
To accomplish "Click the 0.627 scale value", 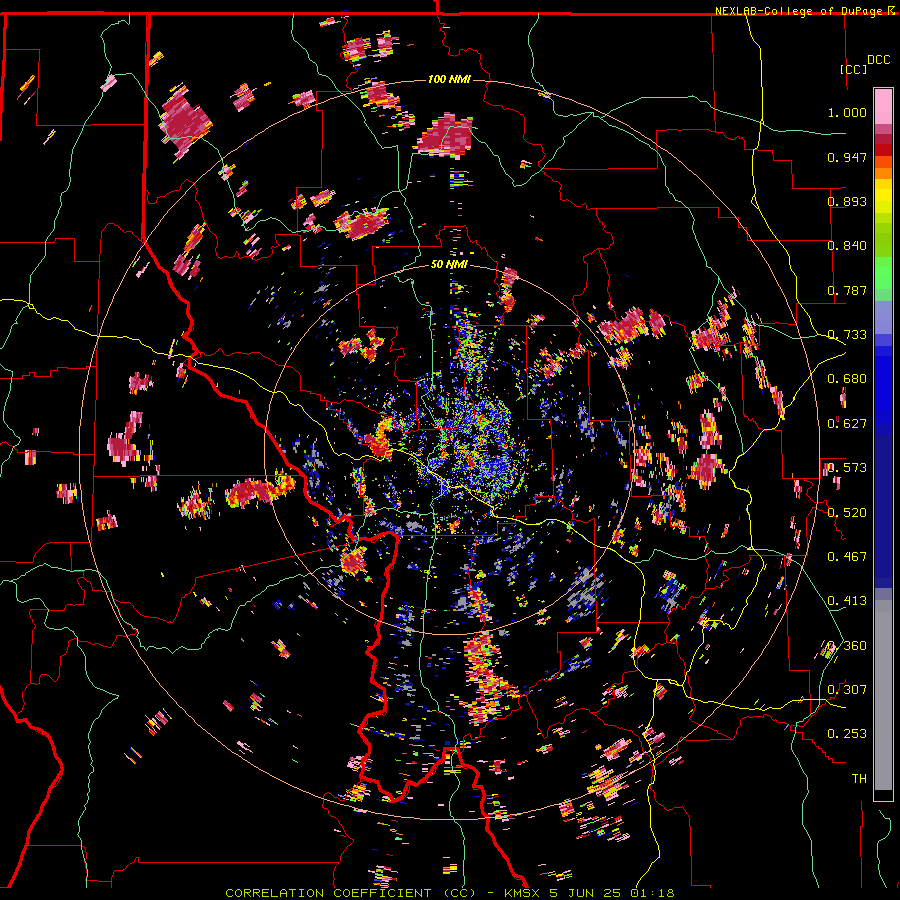I will (847, 424).
